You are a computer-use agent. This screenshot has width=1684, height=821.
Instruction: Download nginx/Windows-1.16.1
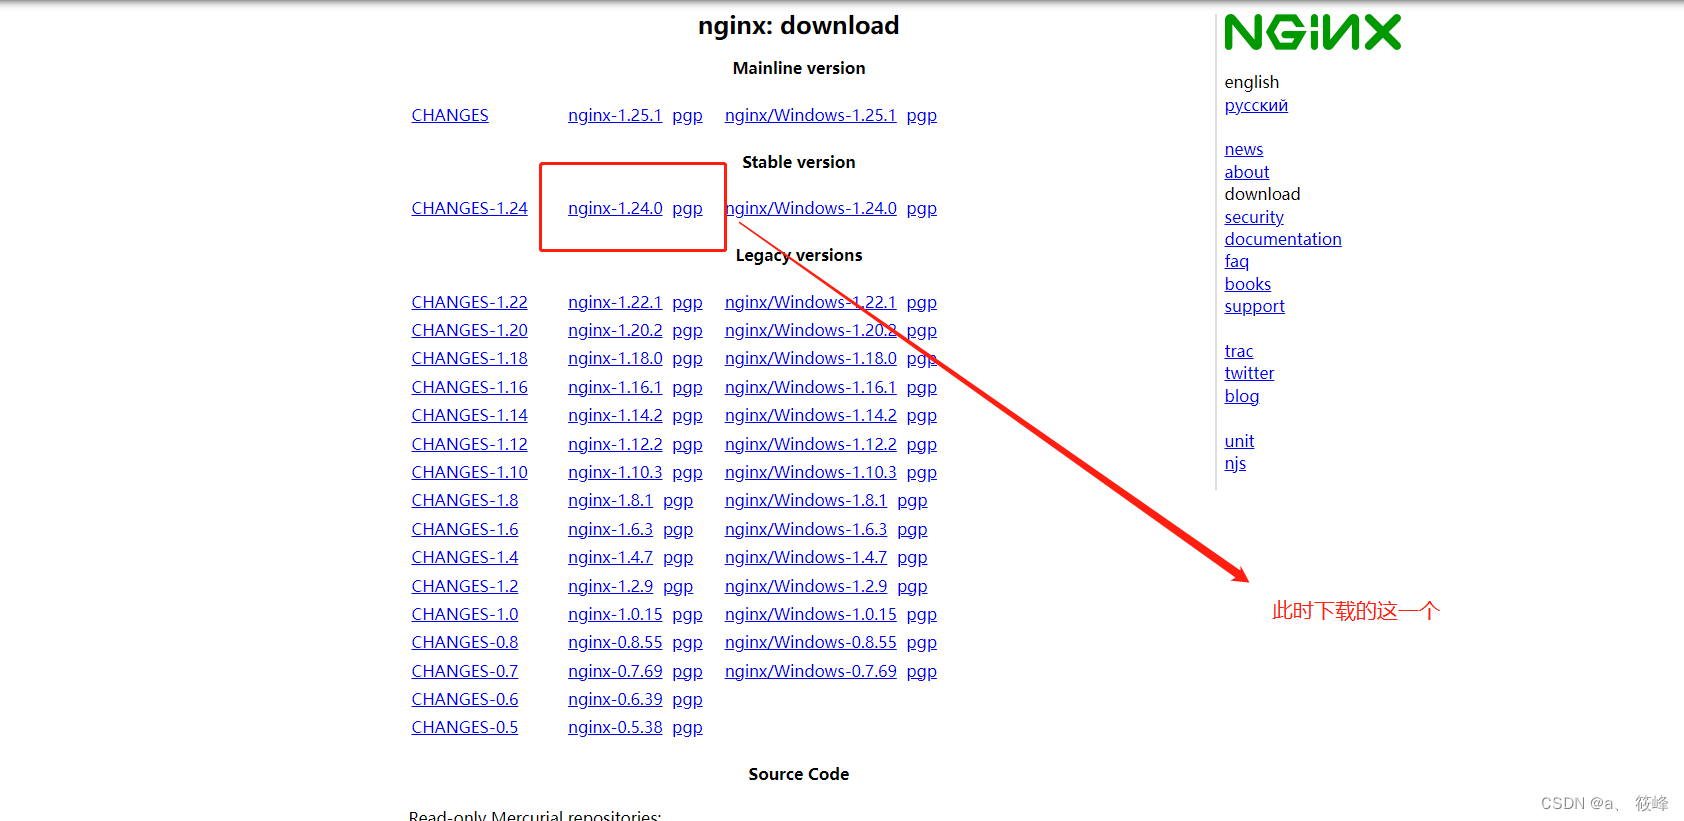pos(811,387)
